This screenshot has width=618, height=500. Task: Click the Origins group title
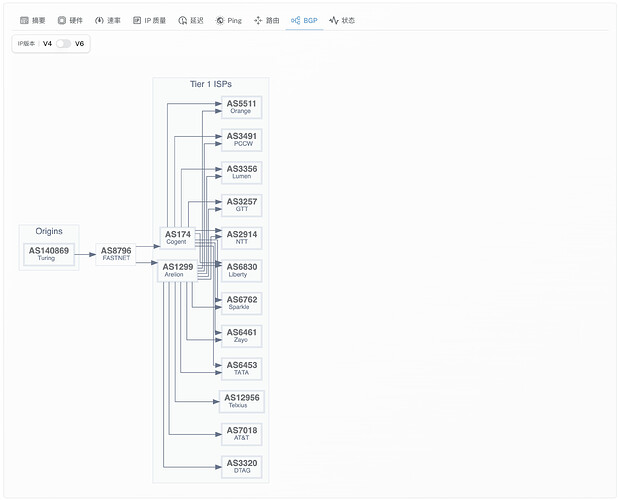(49, 231)
